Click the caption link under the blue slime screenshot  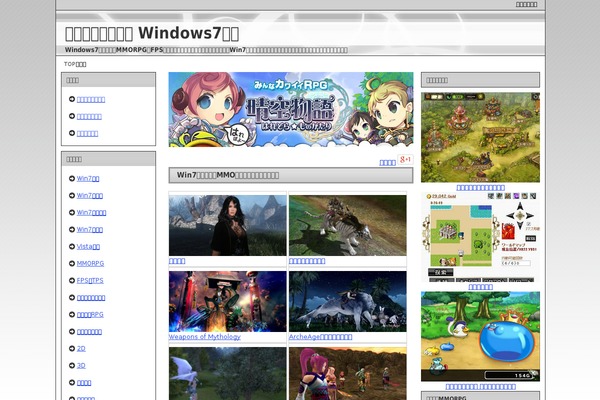point(480,387)
